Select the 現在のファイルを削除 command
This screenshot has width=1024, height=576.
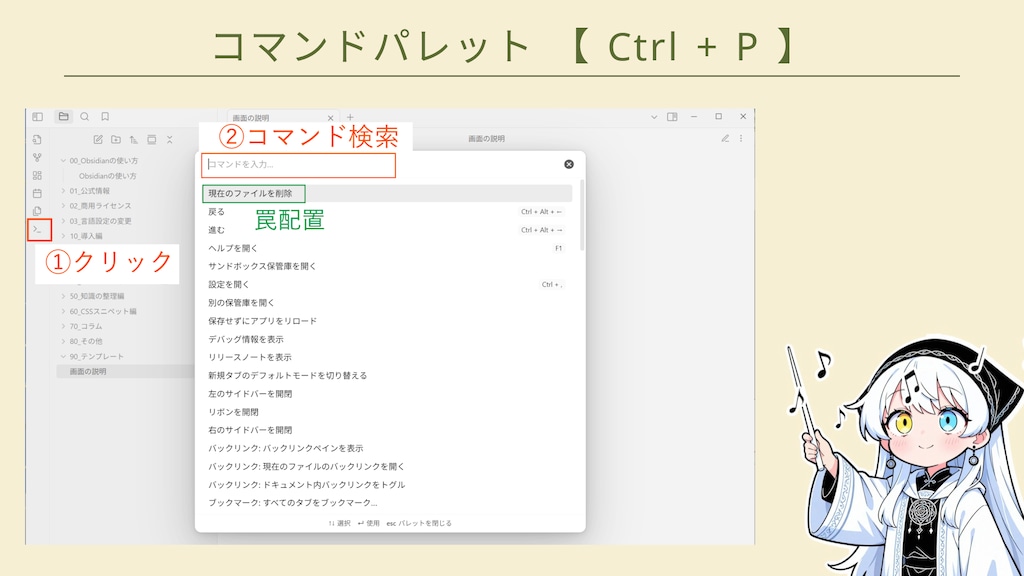(252, 193)
